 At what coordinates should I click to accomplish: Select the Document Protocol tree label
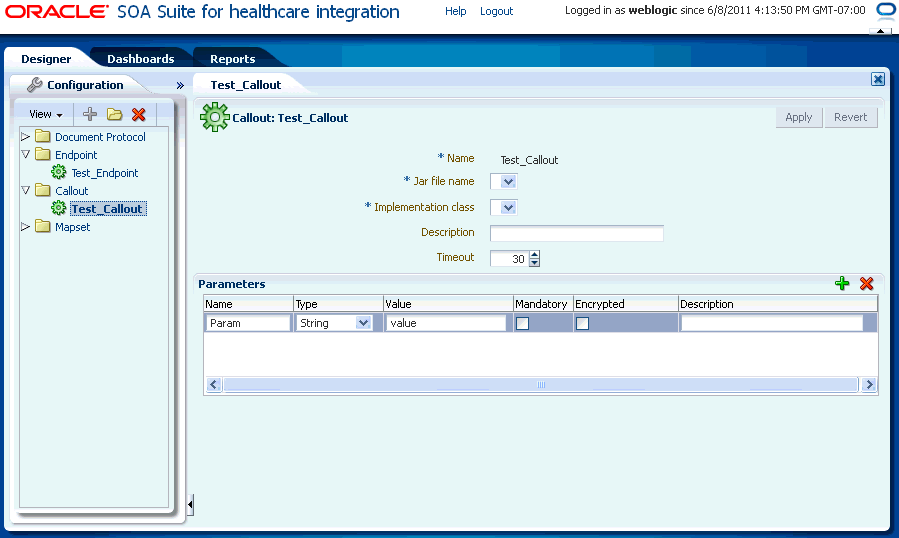click(x=100, y=137)
